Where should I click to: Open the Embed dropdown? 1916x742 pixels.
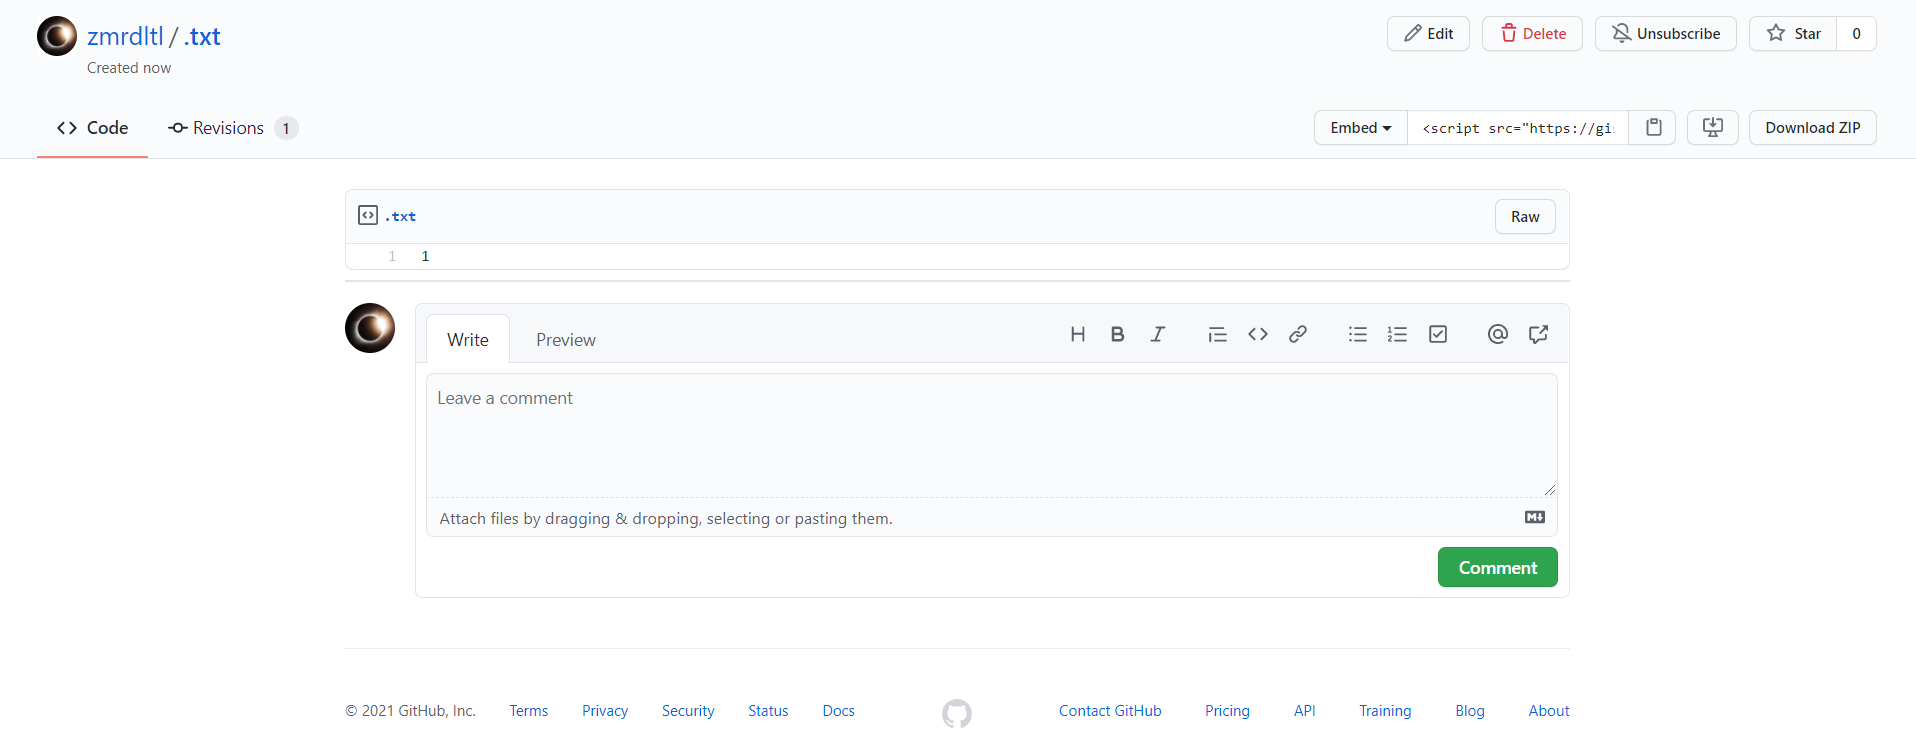pyautogui.click(x=1360, y=128)
